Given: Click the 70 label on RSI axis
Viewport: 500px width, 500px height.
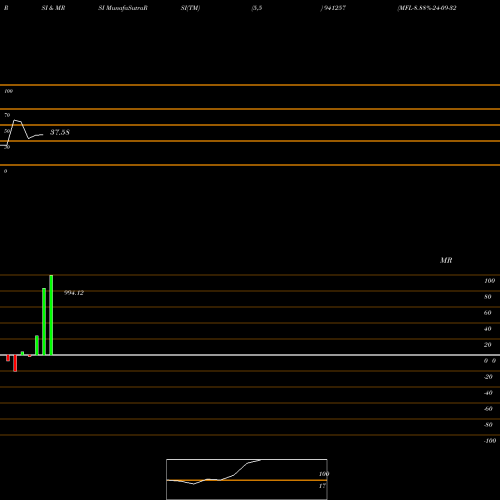Looking at the screenshot, I should click(7, 115).
